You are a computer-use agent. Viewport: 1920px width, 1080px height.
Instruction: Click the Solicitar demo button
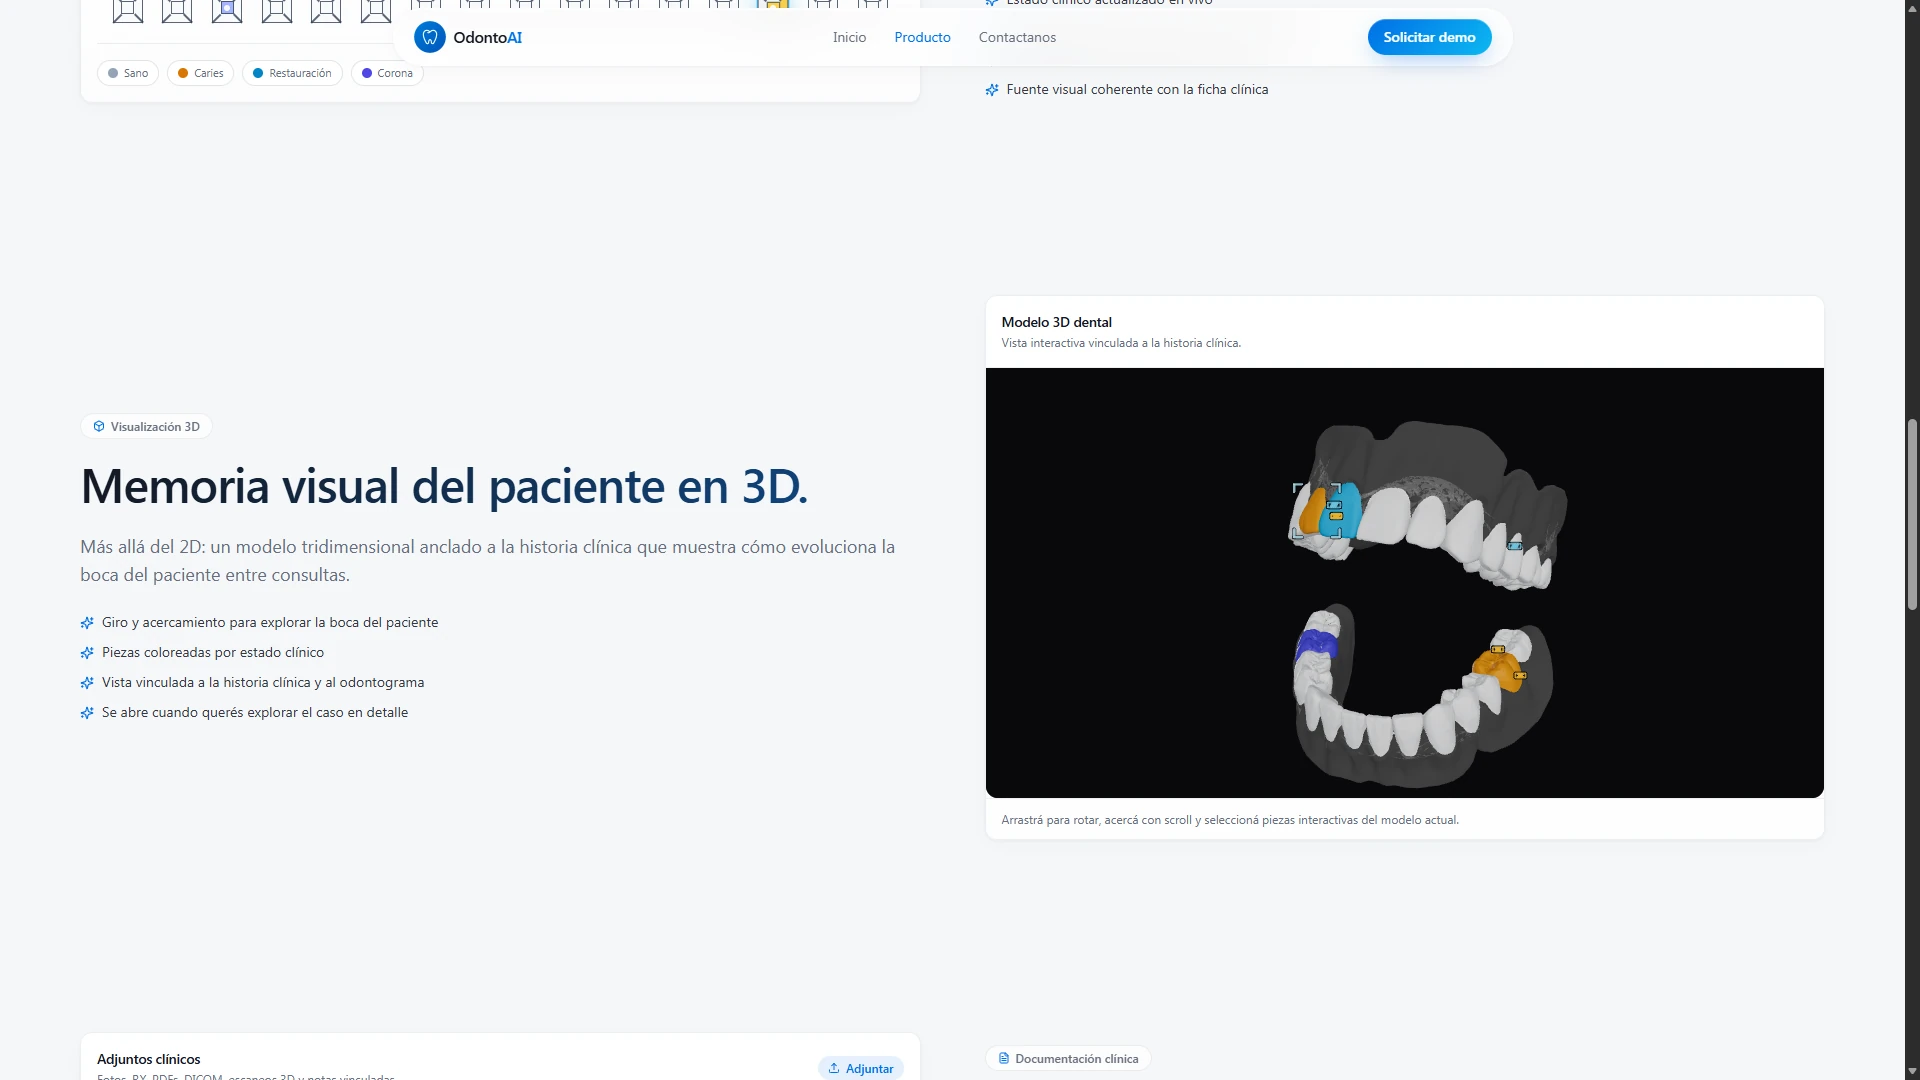1429,37
